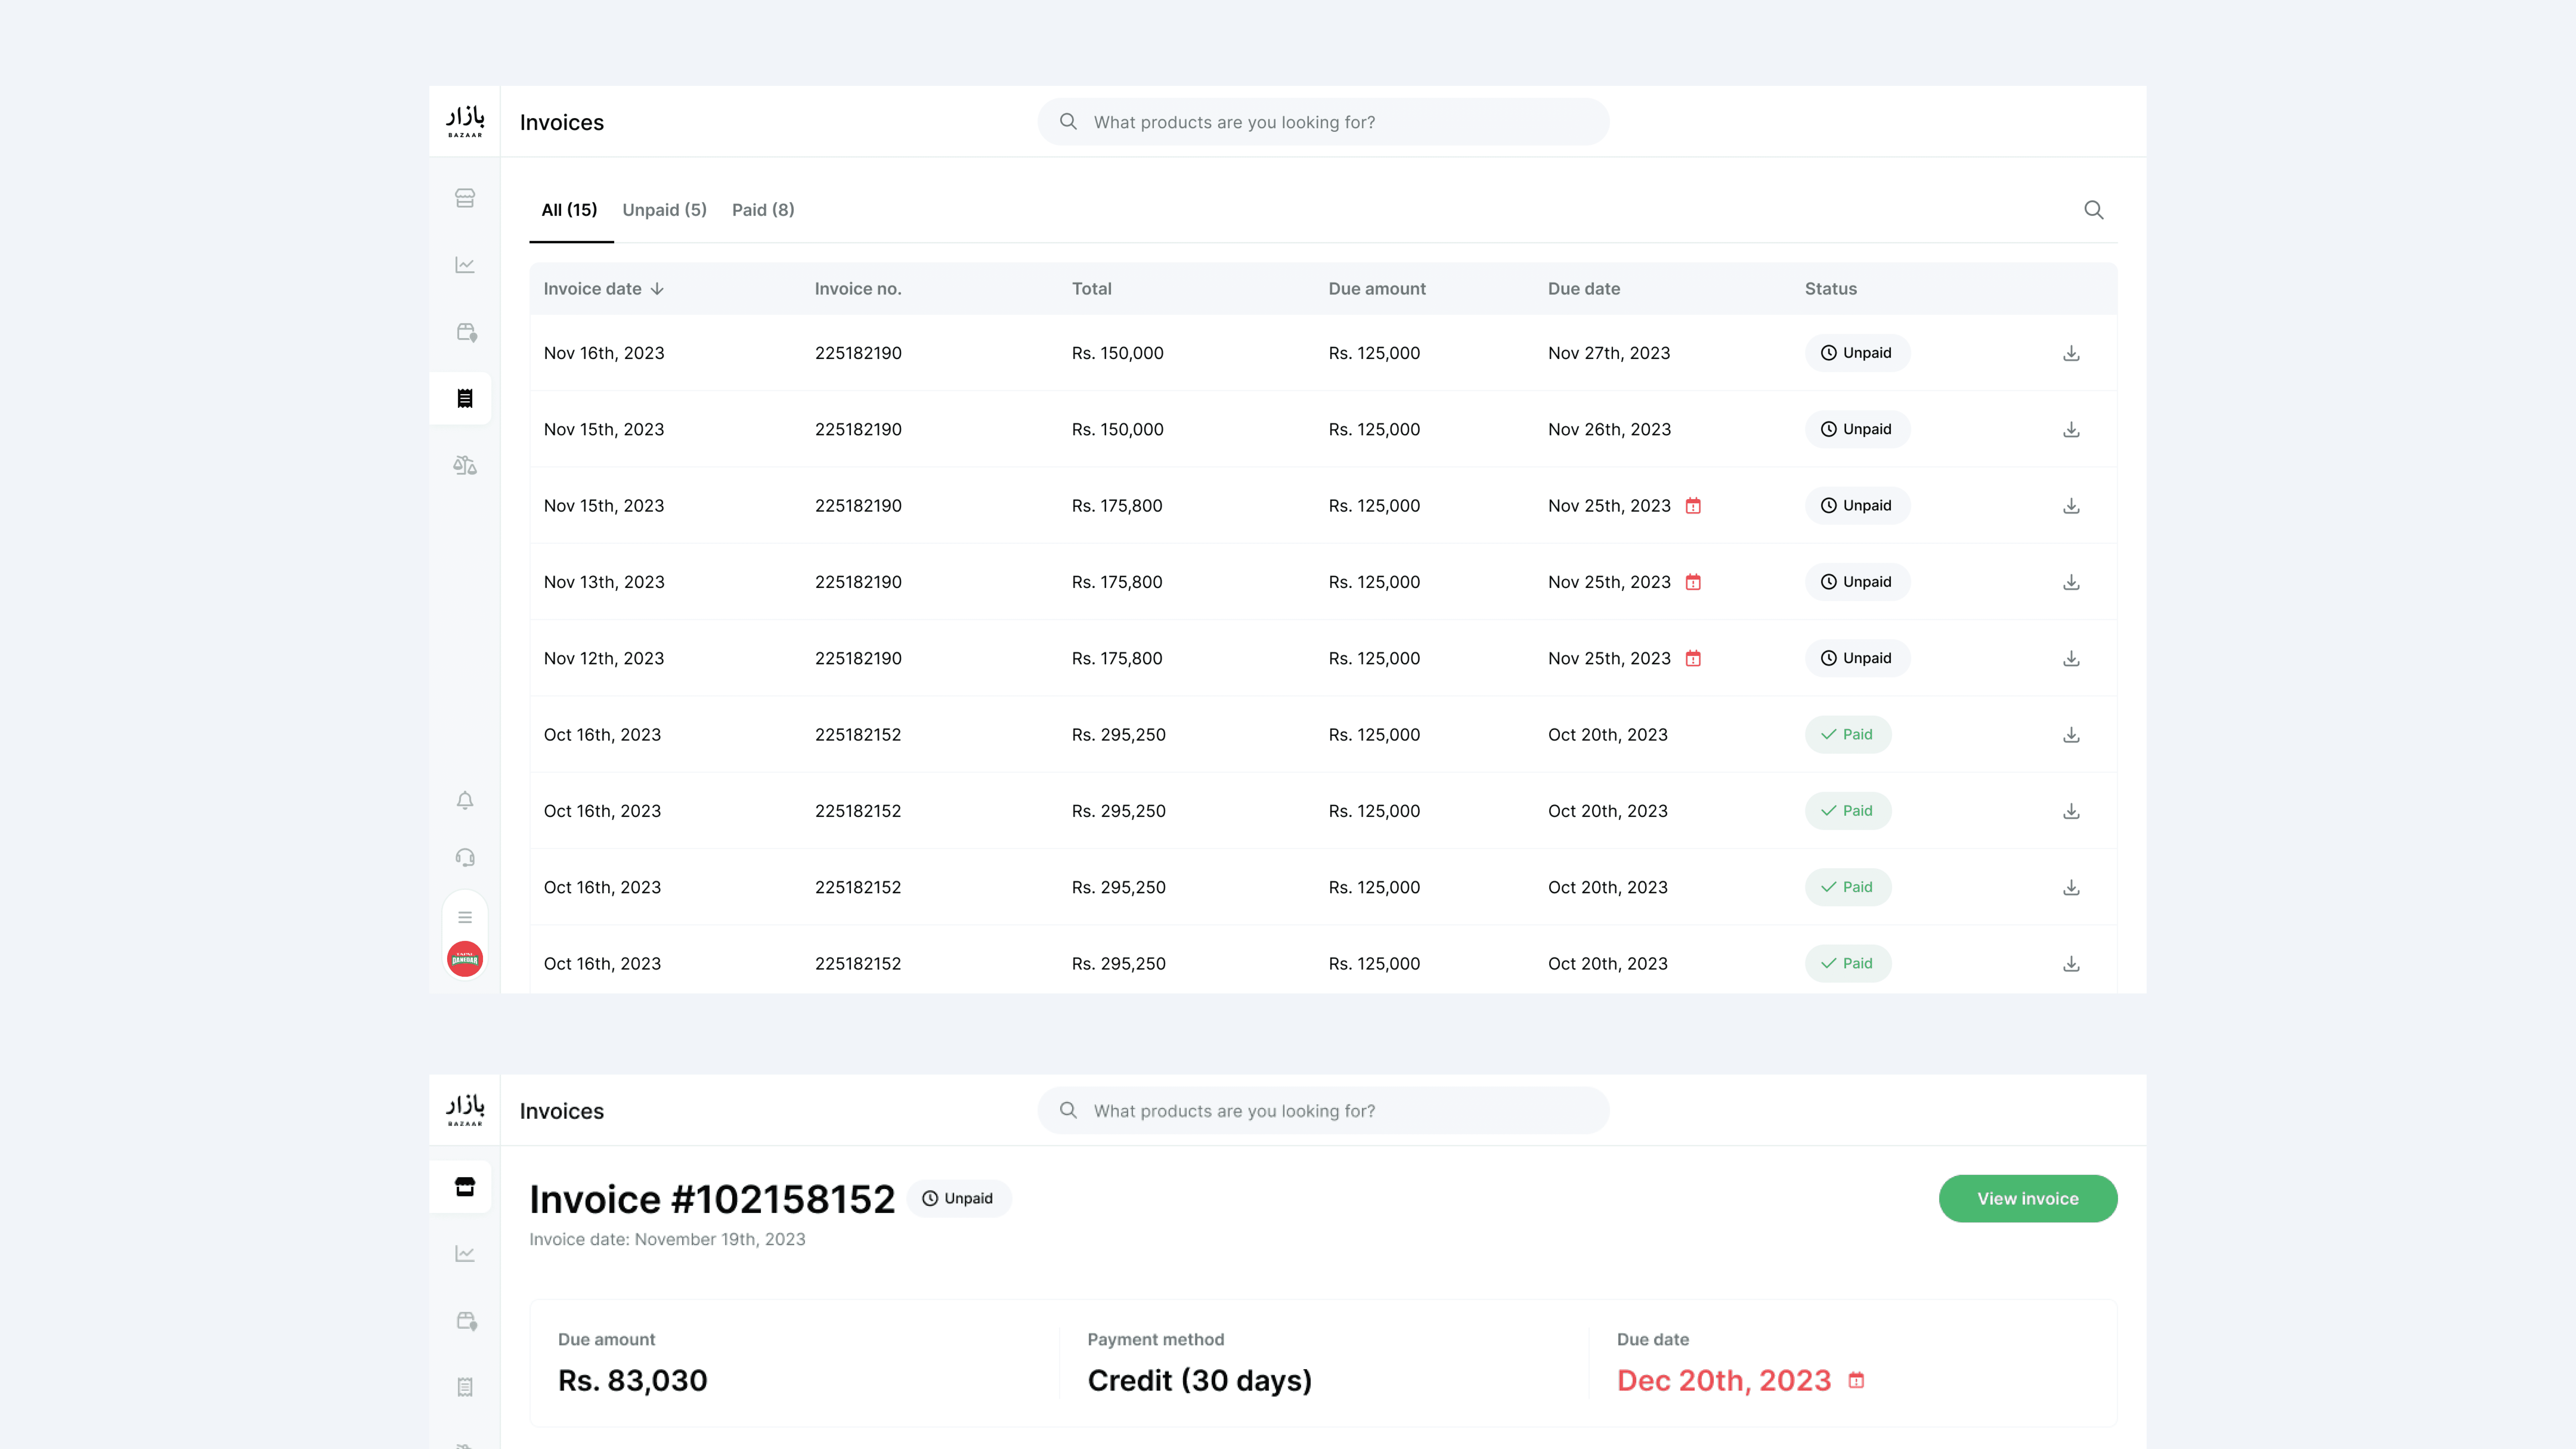Click the "Nov 13th, 2023" invoice date cell

click(604, 582)
